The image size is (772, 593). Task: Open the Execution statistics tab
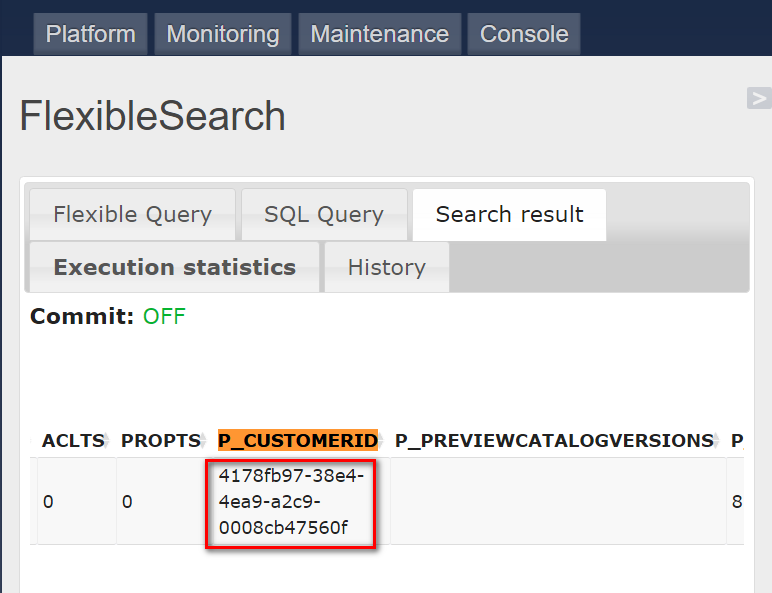(x=174, y=267)
